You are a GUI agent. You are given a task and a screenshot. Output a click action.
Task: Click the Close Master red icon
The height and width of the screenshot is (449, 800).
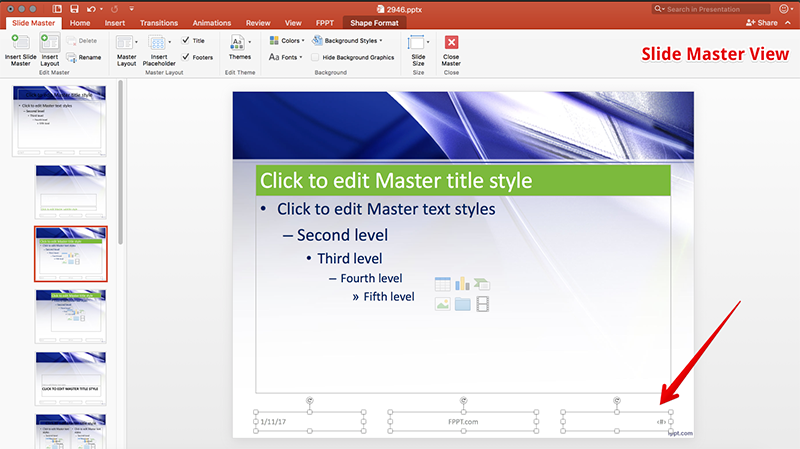click(x=451, y=43)
